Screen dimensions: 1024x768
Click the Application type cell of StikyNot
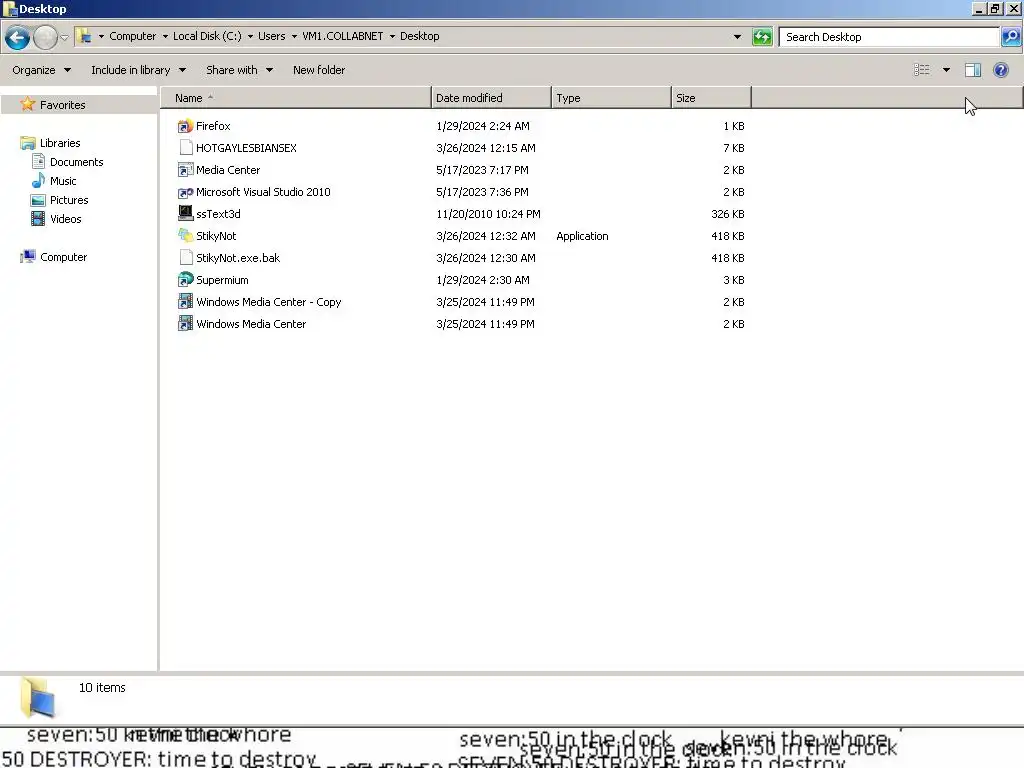582,236
